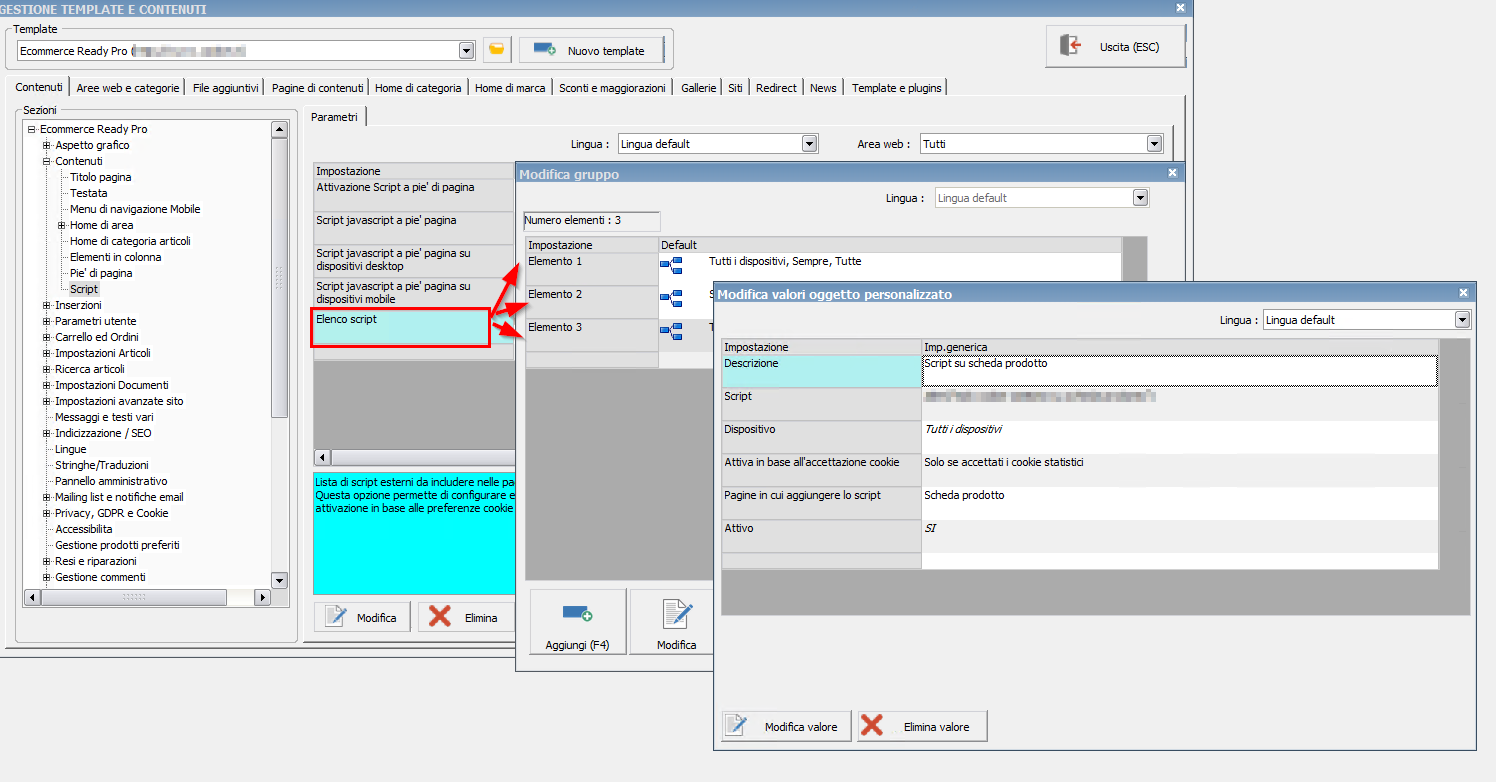This screenshot has width=1496, height=782.
Task: Click the Elimina valore button
Action: [x=922, y=726]
